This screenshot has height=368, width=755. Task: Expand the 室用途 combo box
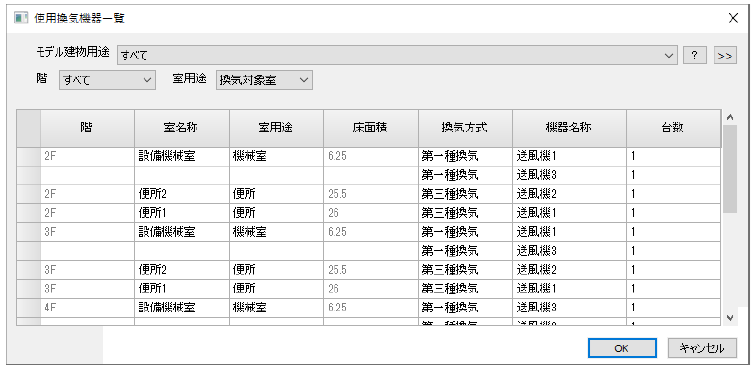tap(264, 80)
